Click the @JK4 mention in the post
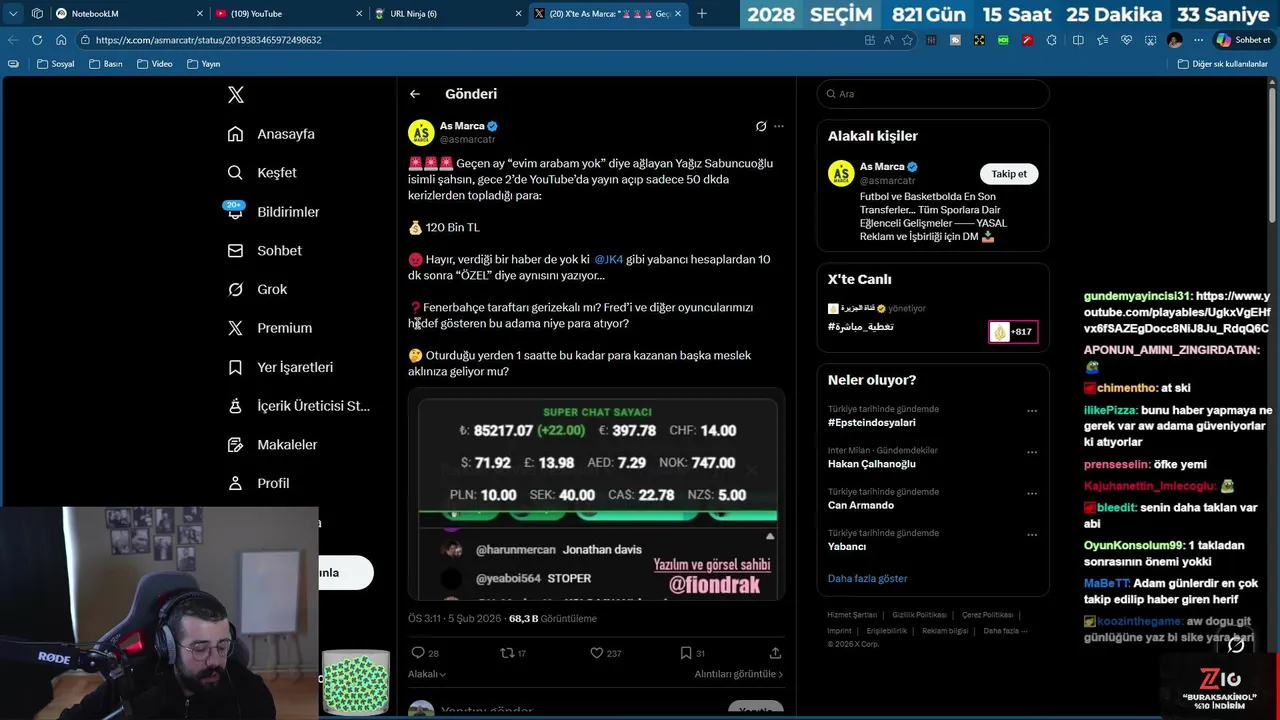The image size is (1280, 720). tap(608, 259)
